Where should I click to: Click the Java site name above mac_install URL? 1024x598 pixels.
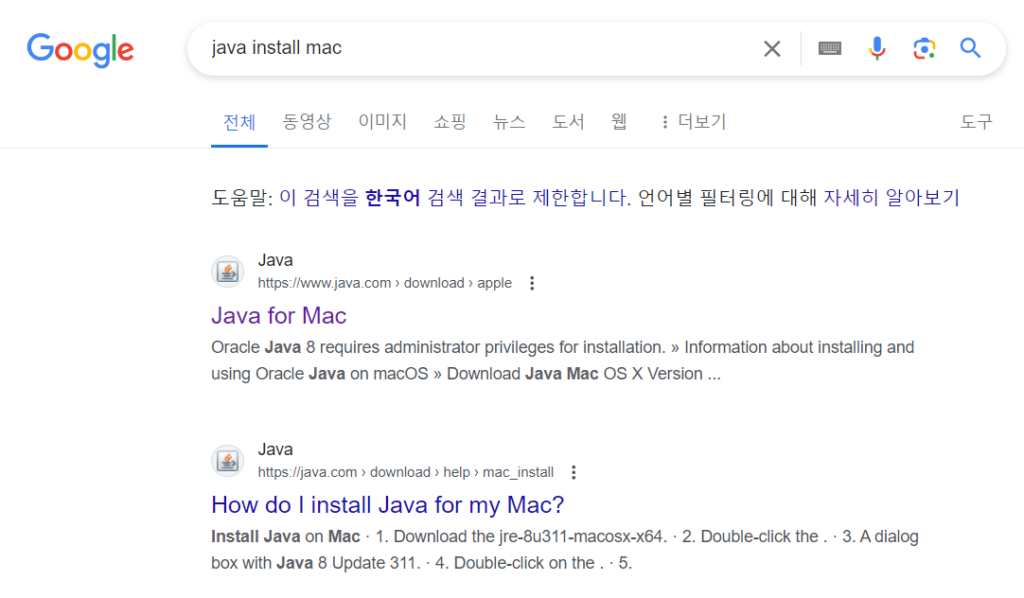click(275, 450)
